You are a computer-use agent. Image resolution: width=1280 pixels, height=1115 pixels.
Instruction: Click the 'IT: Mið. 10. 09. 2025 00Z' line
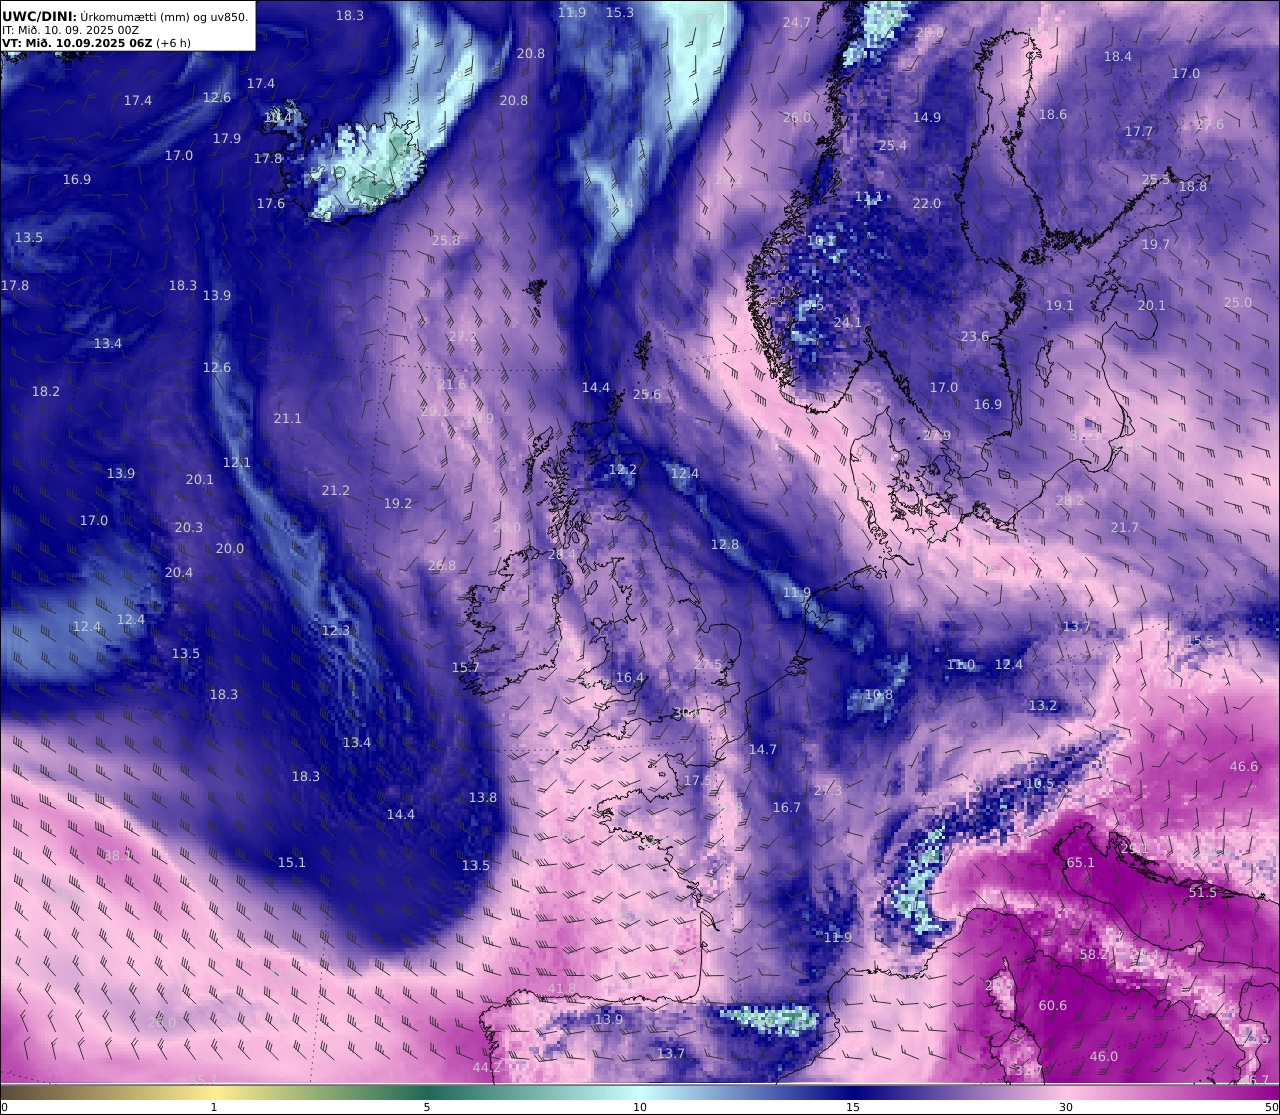tap(70, 30)
